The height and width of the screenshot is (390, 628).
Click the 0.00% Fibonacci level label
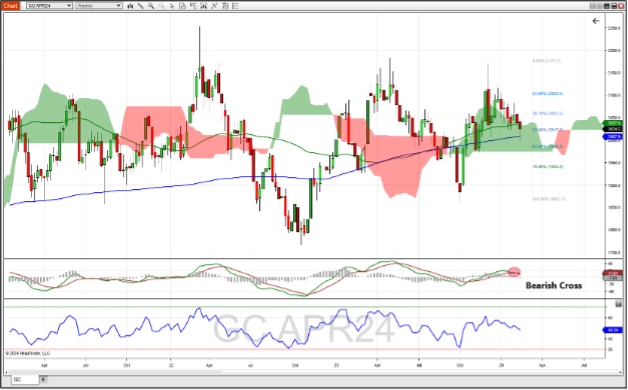click(547, 61)
